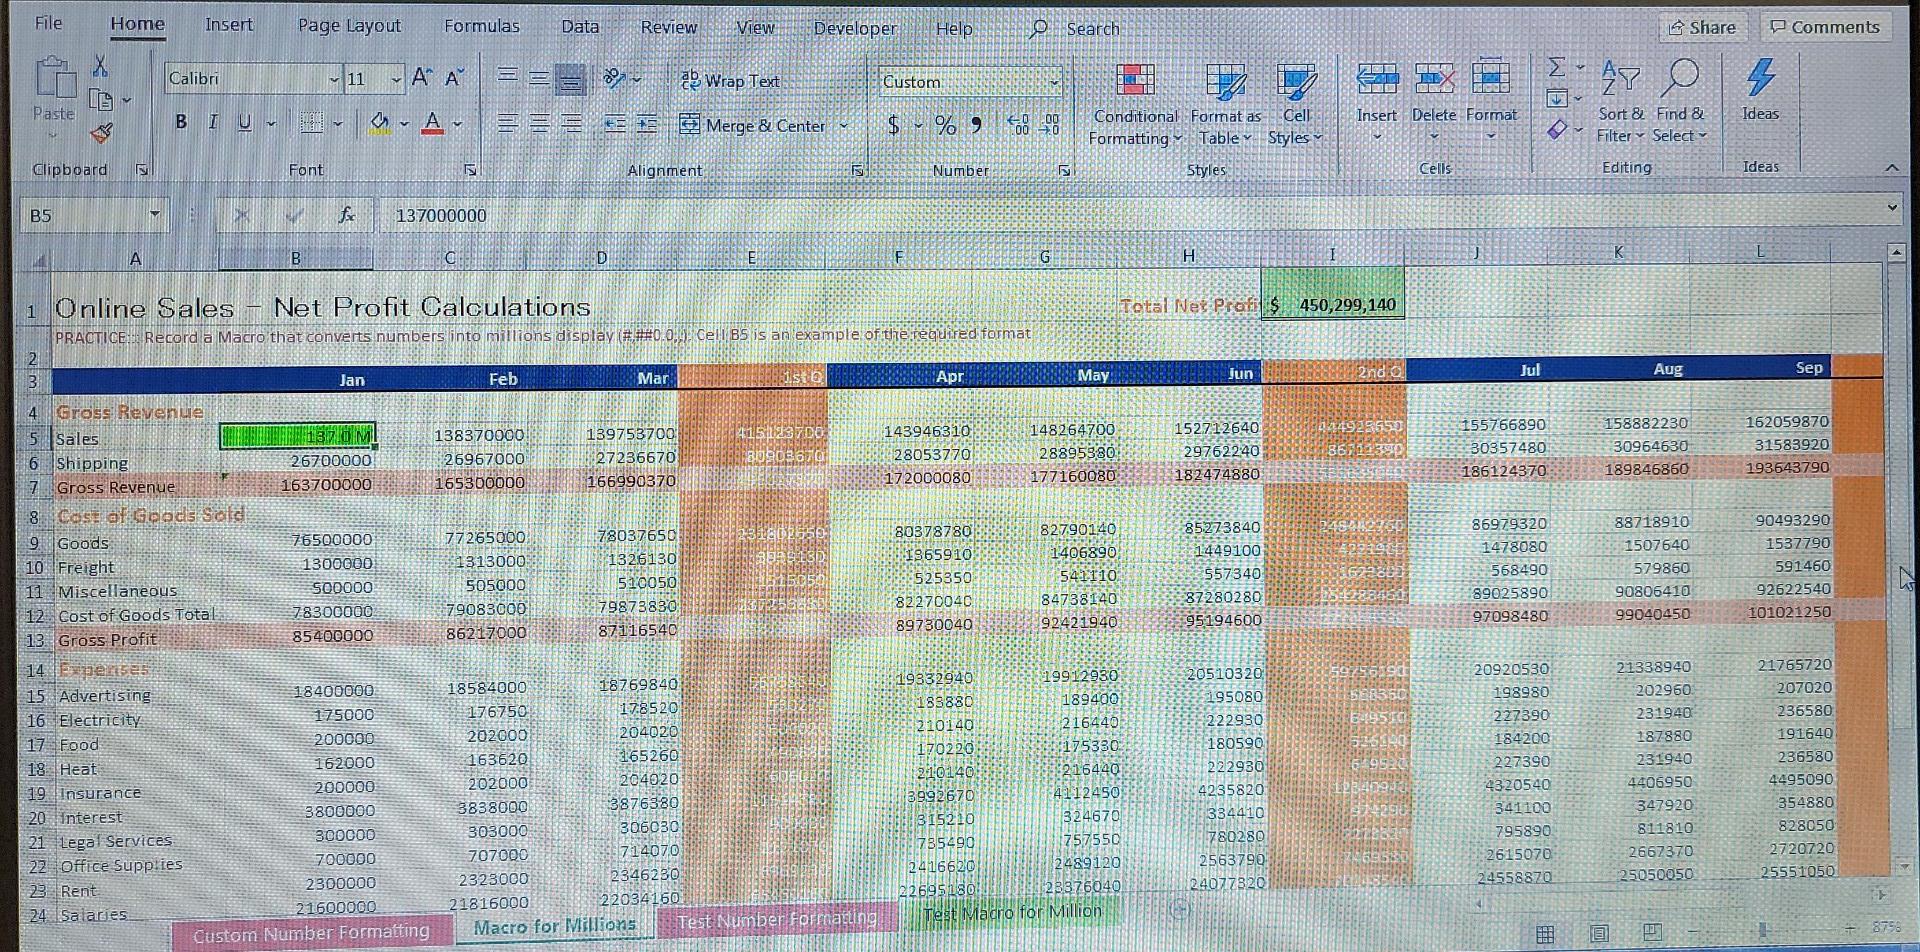Click the AutoSum sigma icon
Image resolution: width=1920 pixels, height=952 pixels.
pos(1556,67)
